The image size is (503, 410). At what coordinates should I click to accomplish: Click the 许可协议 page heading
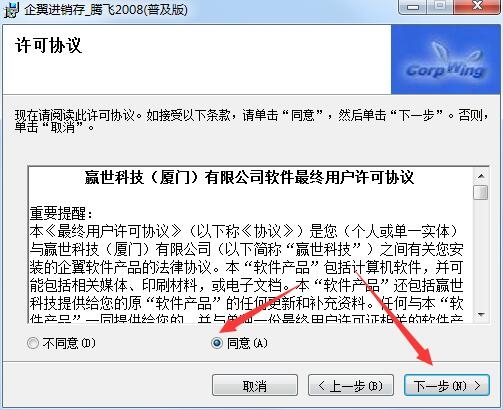[x=49, y=45]
